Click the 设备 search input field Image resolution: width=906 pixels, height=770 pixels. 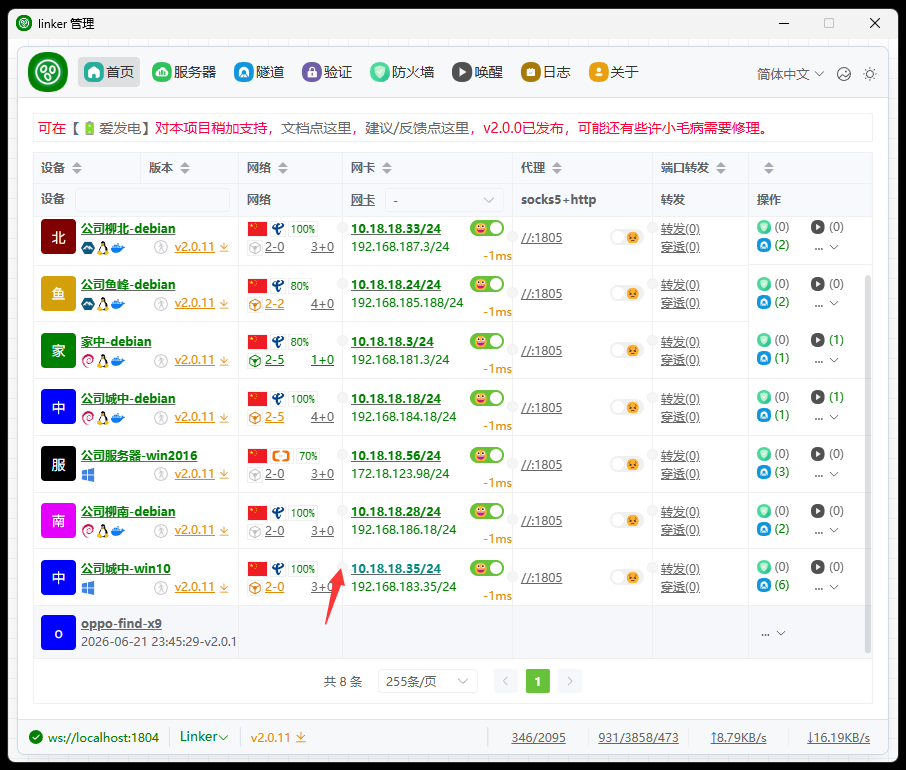(x=152, y=200)
